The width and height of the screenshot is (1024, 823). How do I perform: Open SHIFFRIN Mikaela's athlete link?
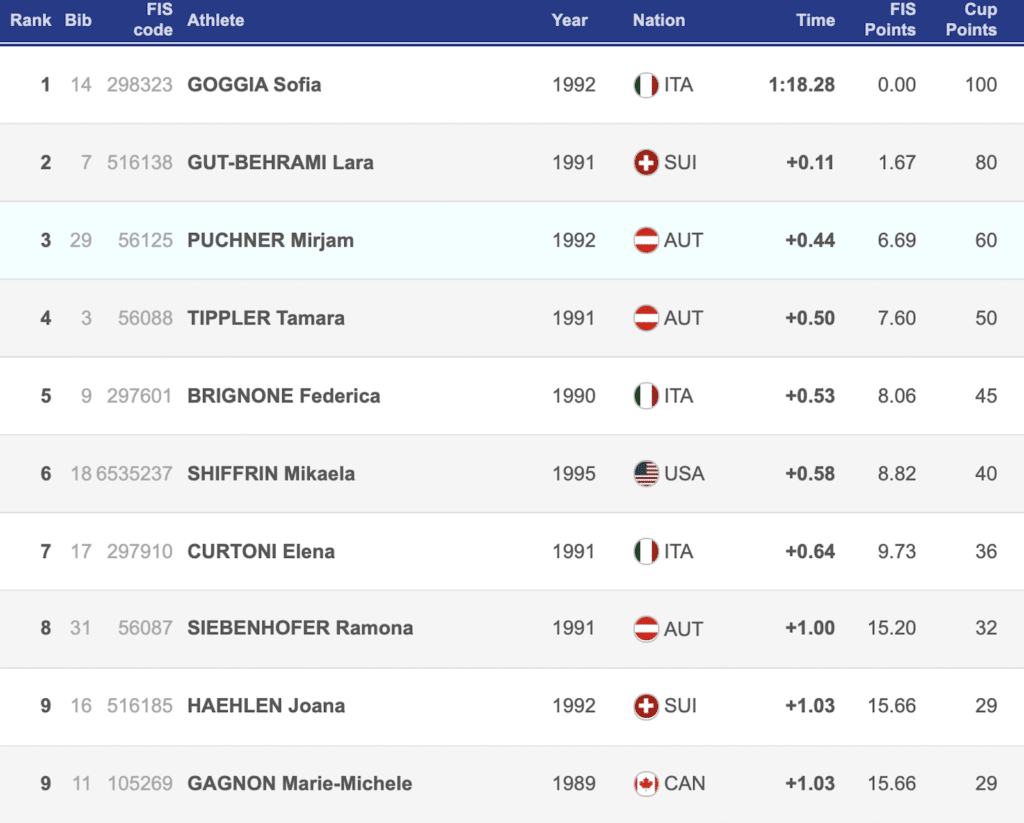(x=271, y=473)
